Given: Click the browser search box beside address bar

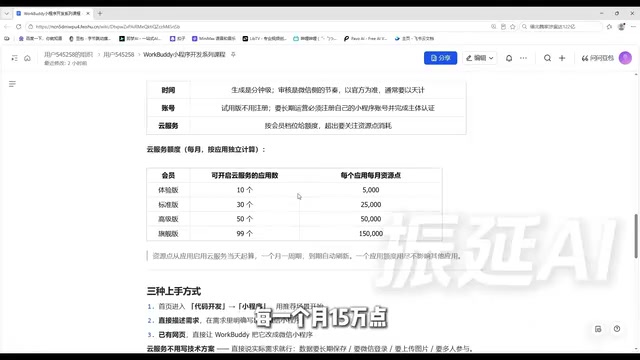Looking at the screenshot, I should tap(561, 27).
